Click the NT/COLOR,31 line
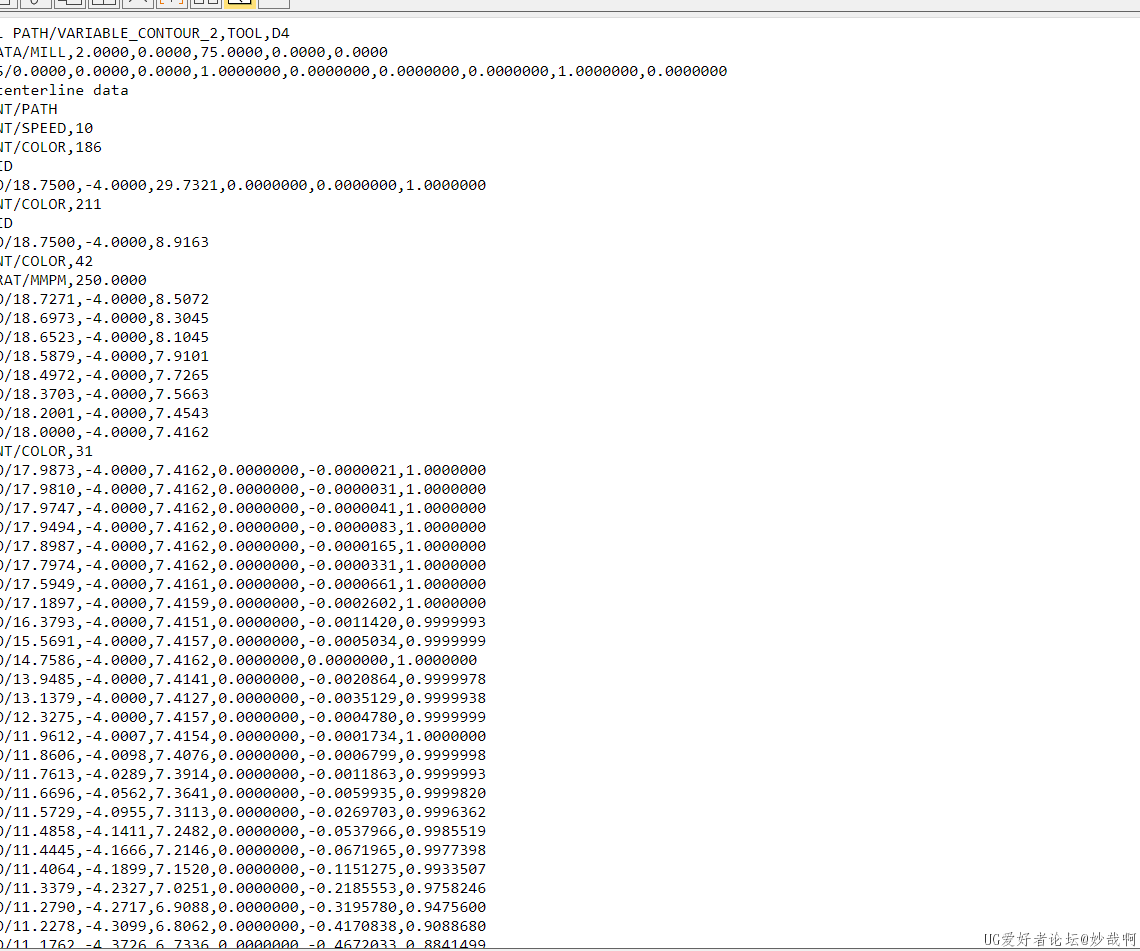The height and width of the screenshot is (951, 1140). pyautogui.click(x=47, y=451)
